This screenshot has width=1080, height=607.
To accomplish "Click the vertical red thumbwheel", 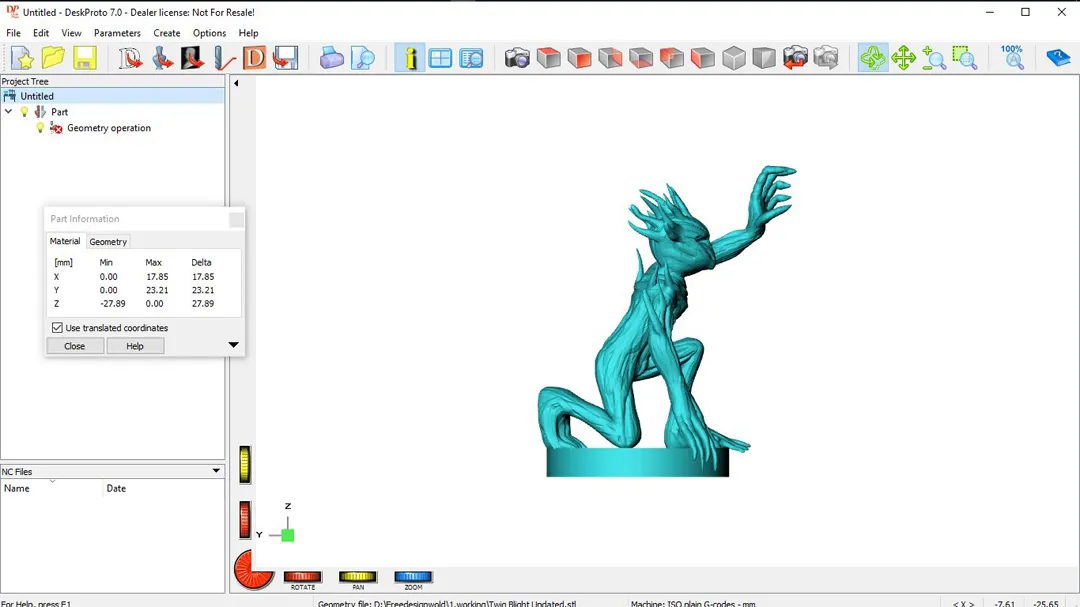I will tap(245, 519).
